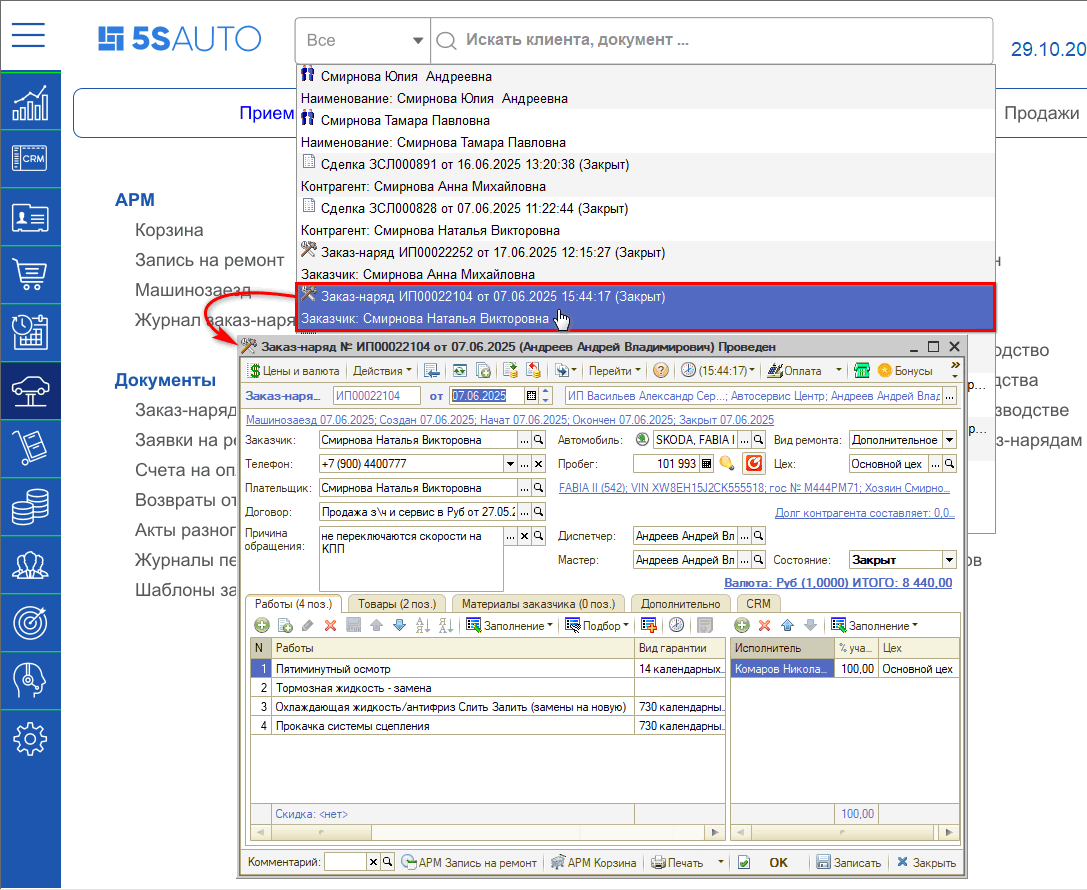Open the Дополнительно tab
The image size is (1087, 890).
(680, 604)
